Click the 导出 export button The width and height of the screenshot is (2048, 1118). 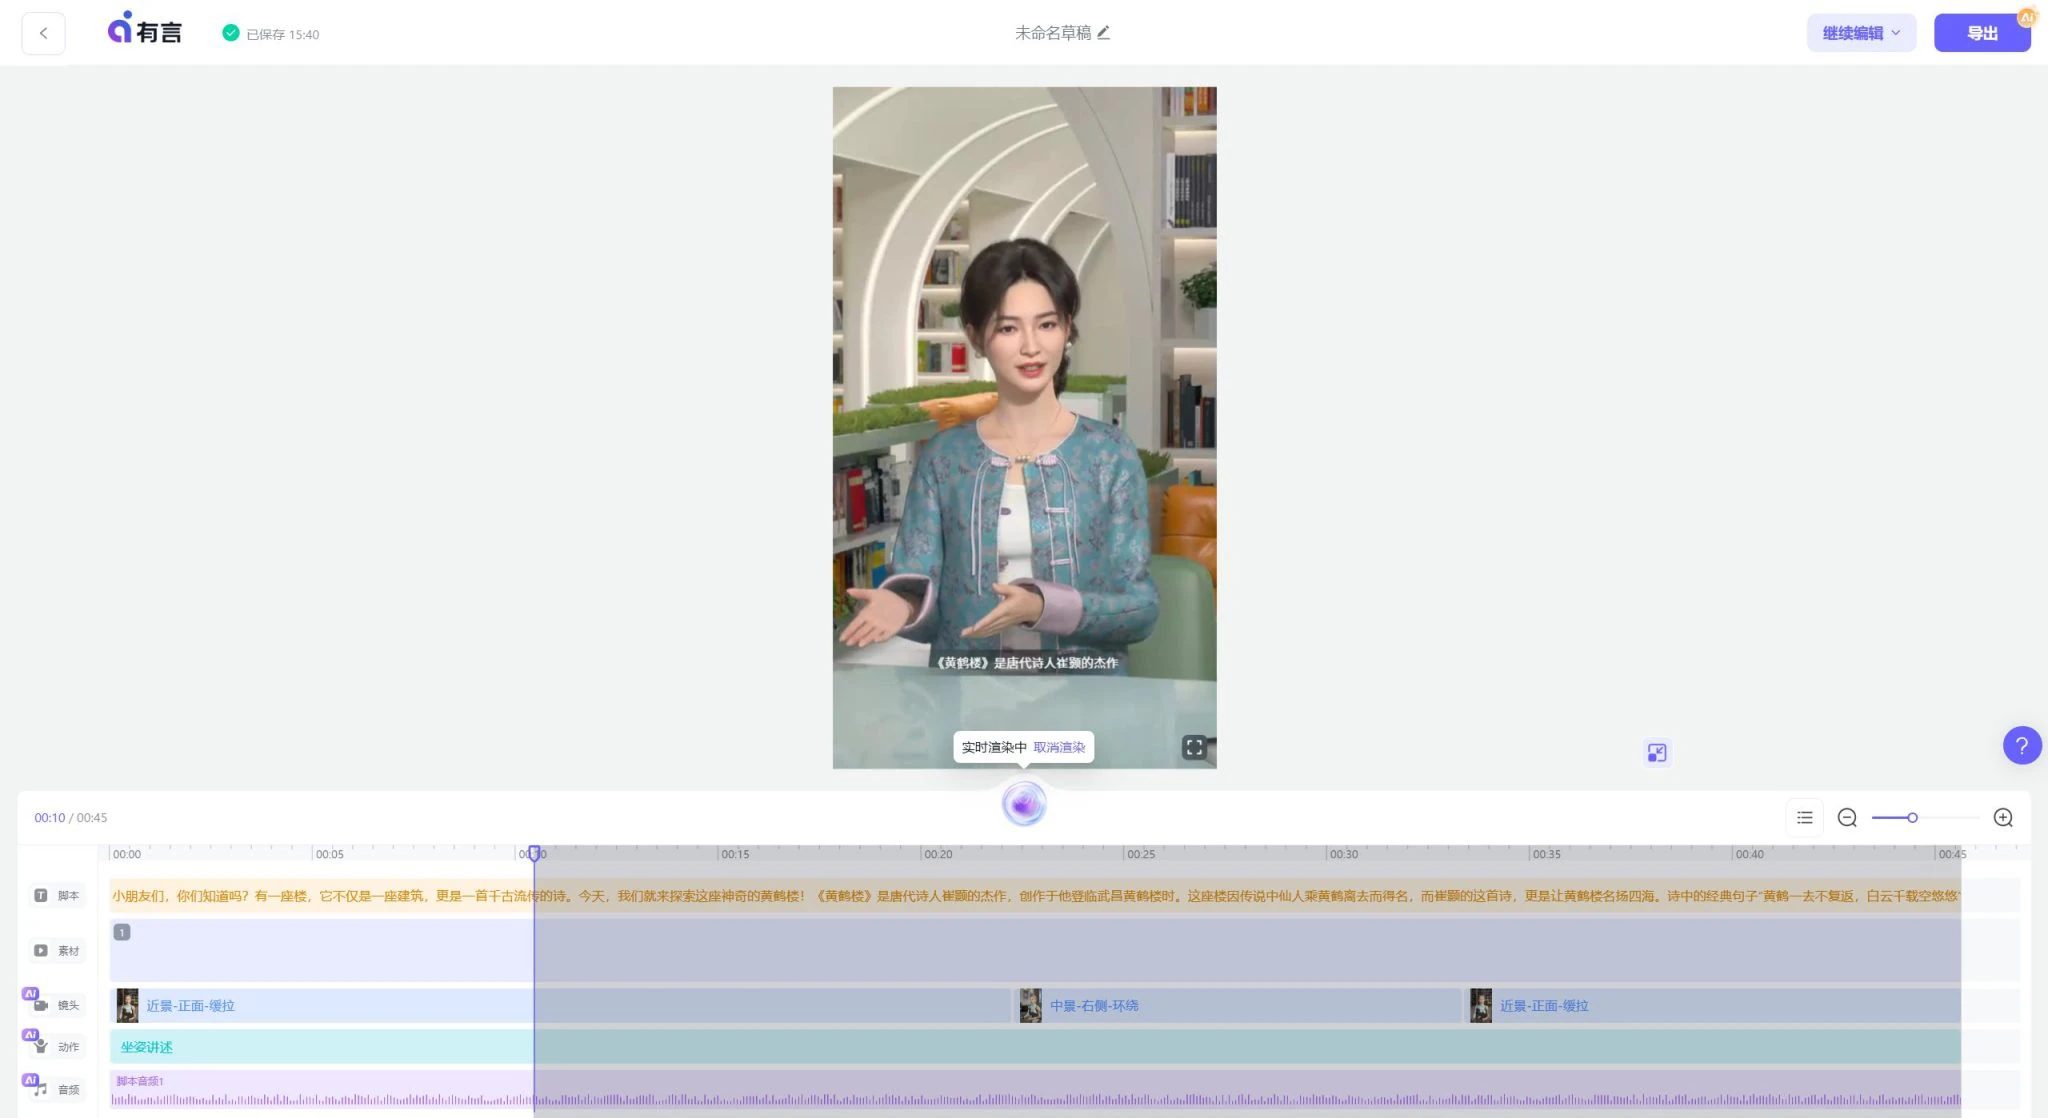(x=1981, y=33)
